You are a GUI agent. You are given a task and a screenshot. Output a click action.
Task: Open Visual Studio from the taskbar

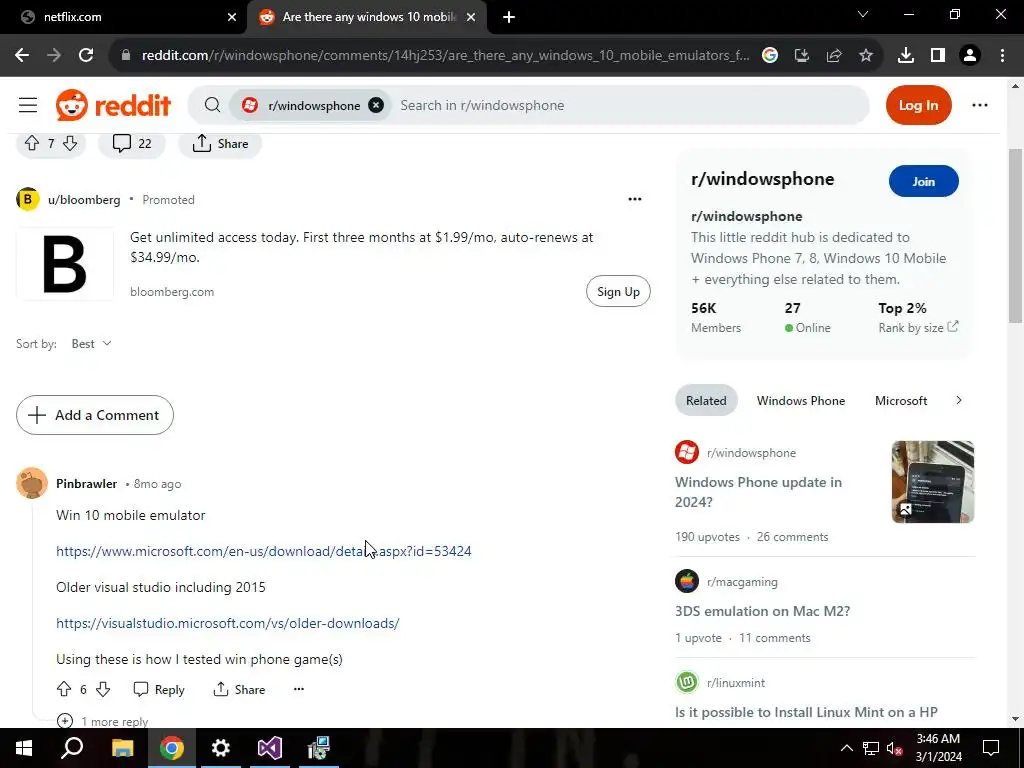pos(270,748)
